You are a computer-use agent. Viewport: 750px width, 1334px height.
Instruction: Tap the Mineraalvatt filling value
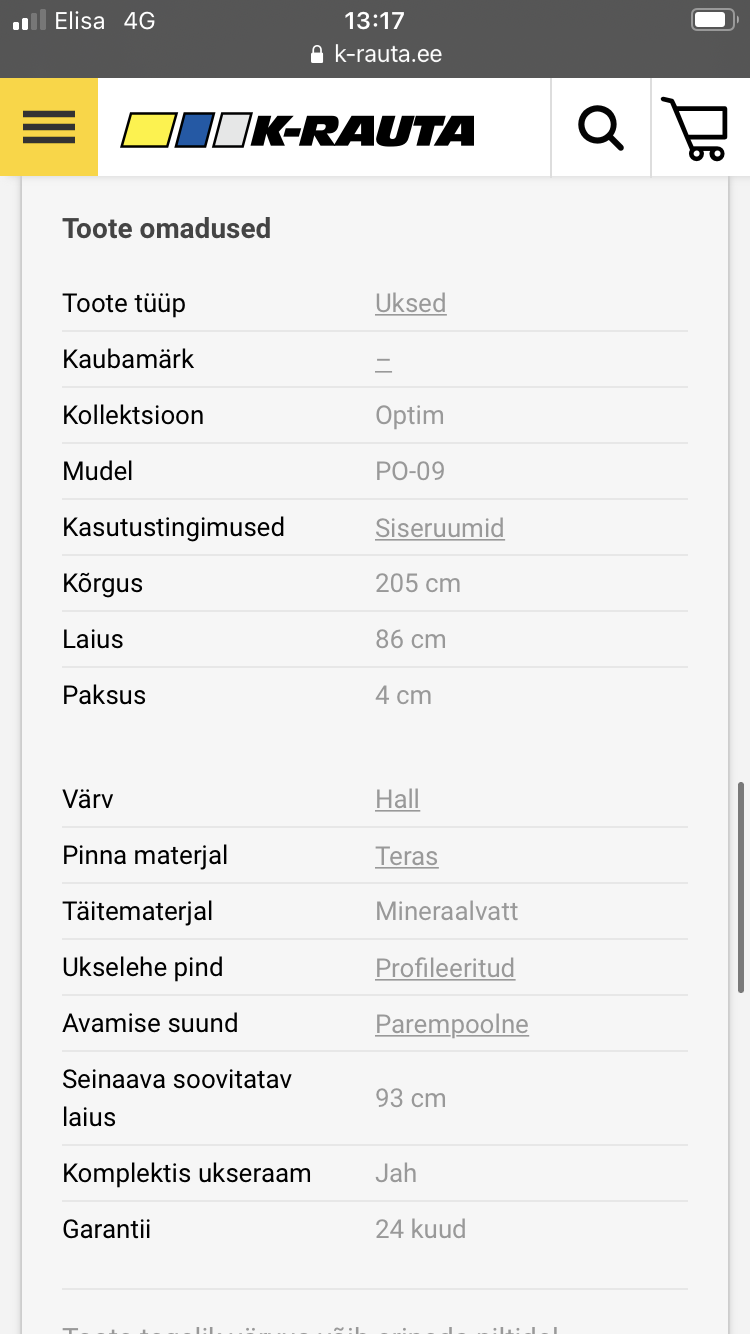446,911
